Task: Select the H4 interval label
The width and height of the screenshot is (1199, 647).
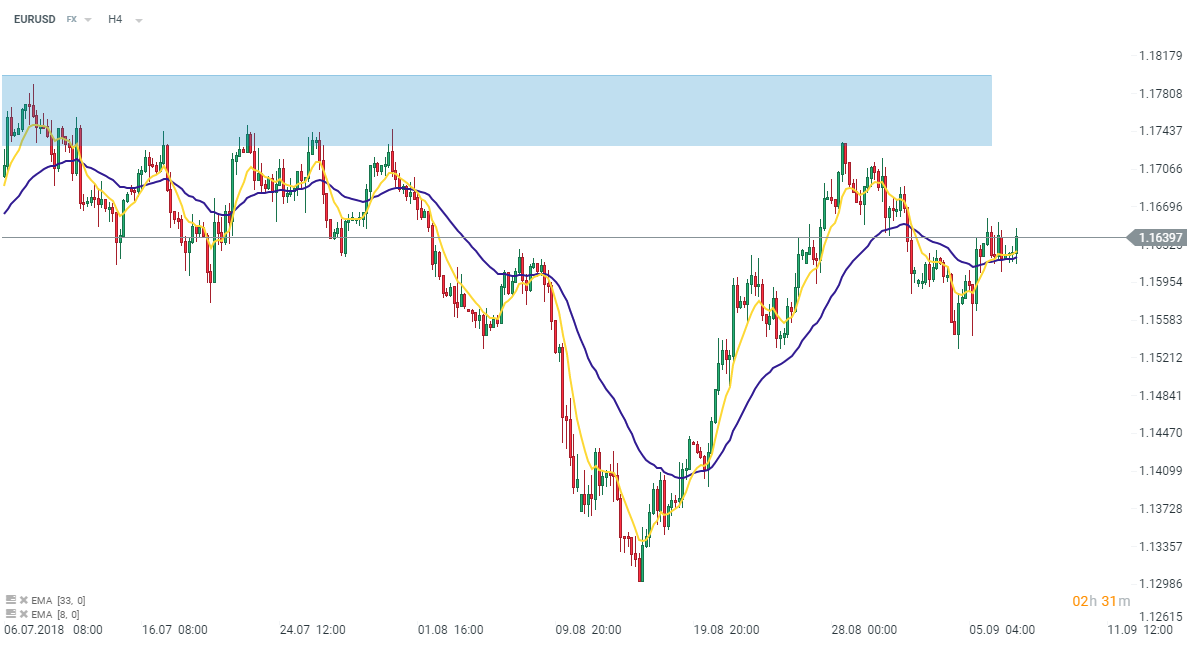Action: pos(115,19)
